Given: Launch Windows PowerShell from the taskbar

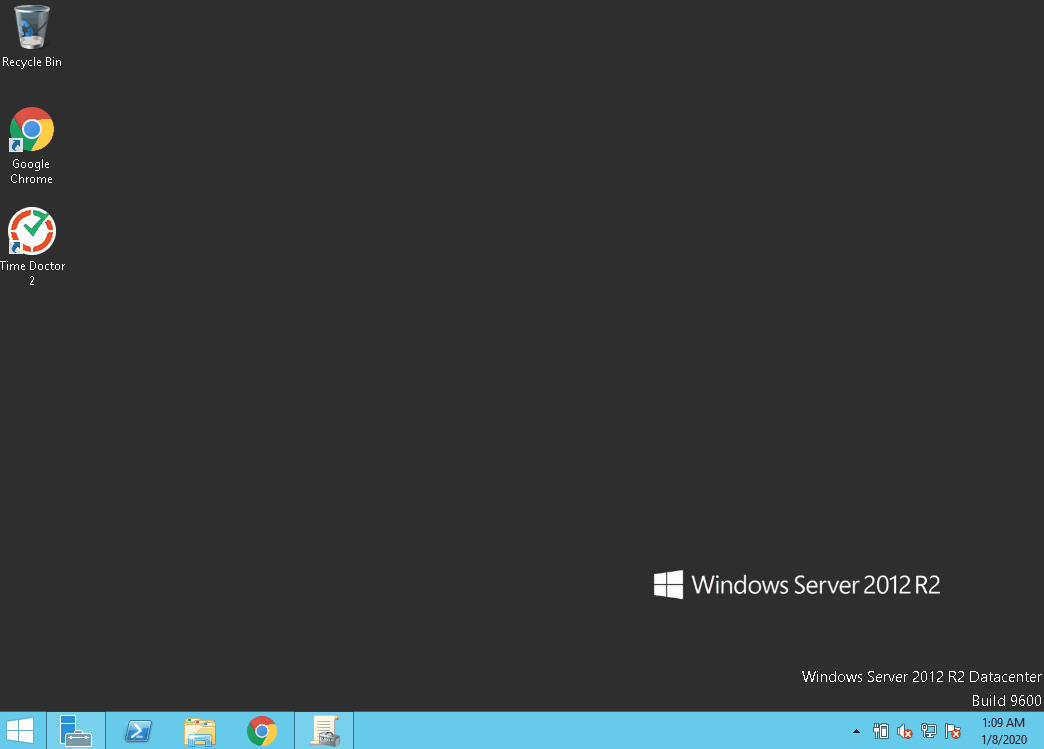Looking at the screenshot, I should (x=138, y=731).
